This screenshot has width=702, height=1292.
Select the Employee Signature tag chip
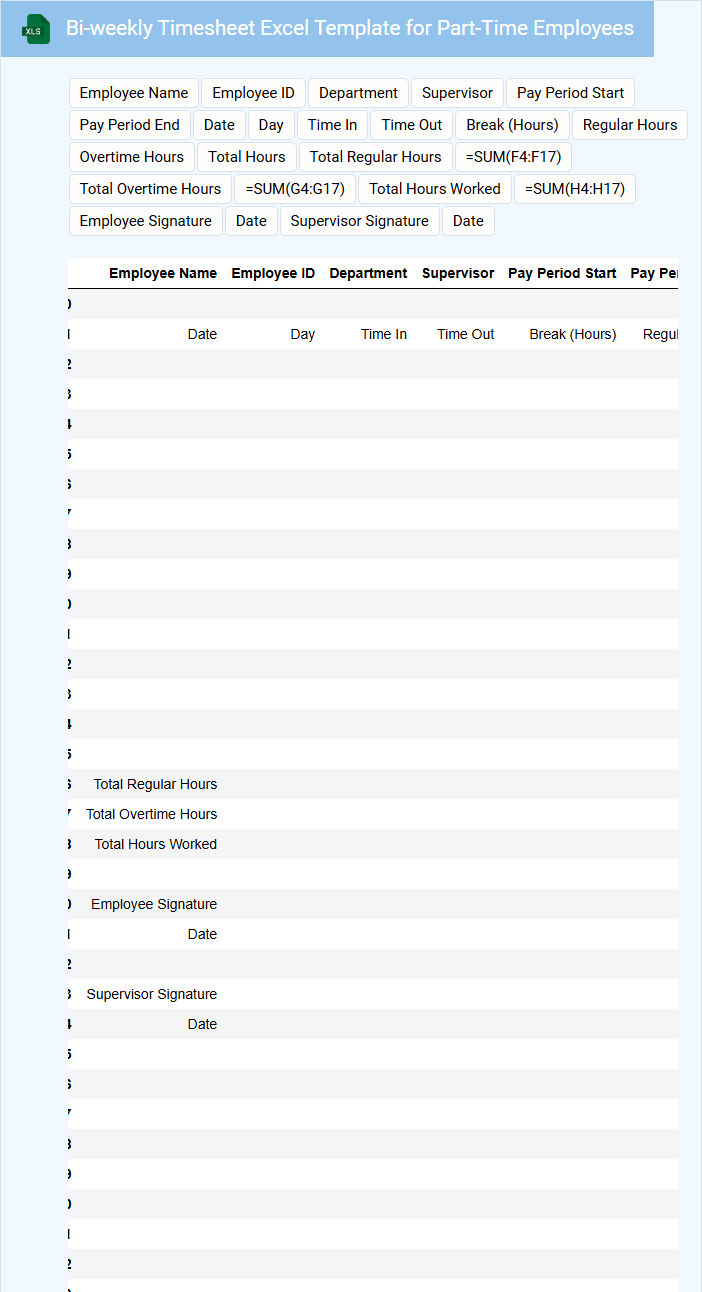coord(146,221)
